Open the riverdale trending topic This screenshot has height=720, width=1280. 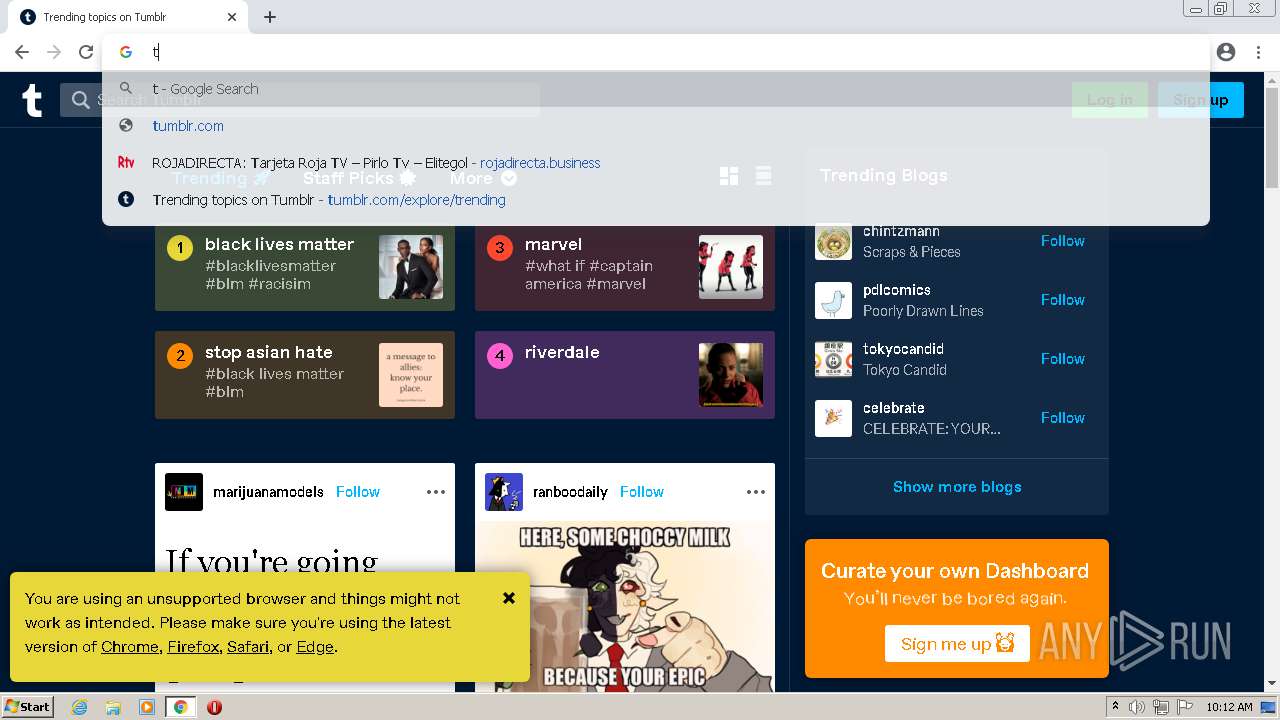pyautogui.click(x=625, y=375)
